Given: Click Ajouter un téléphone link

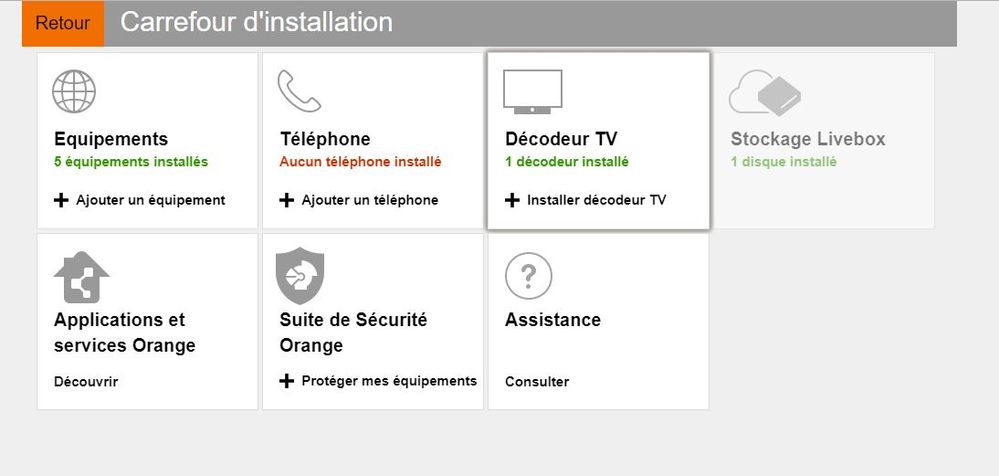Looking at the screenshot, I should click(359, 200).
